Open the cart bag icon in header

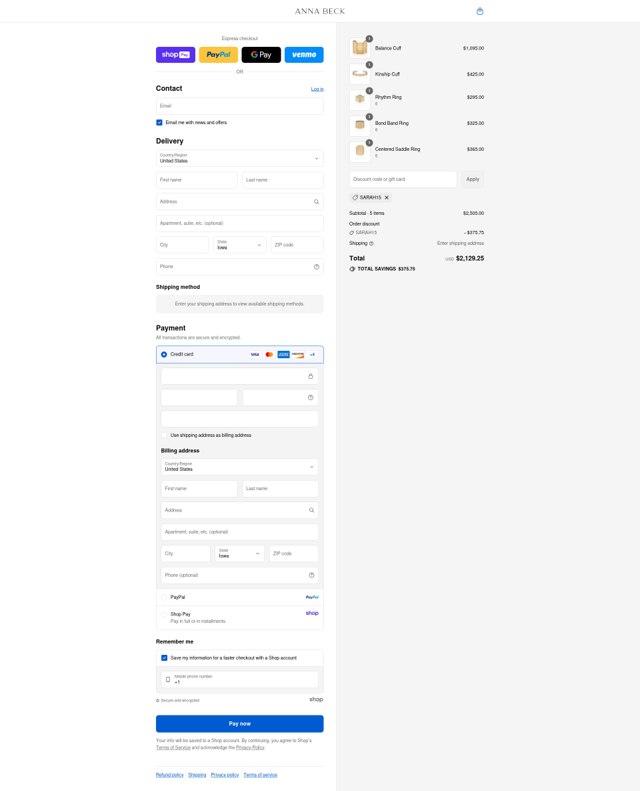click(x=480, y=11)
